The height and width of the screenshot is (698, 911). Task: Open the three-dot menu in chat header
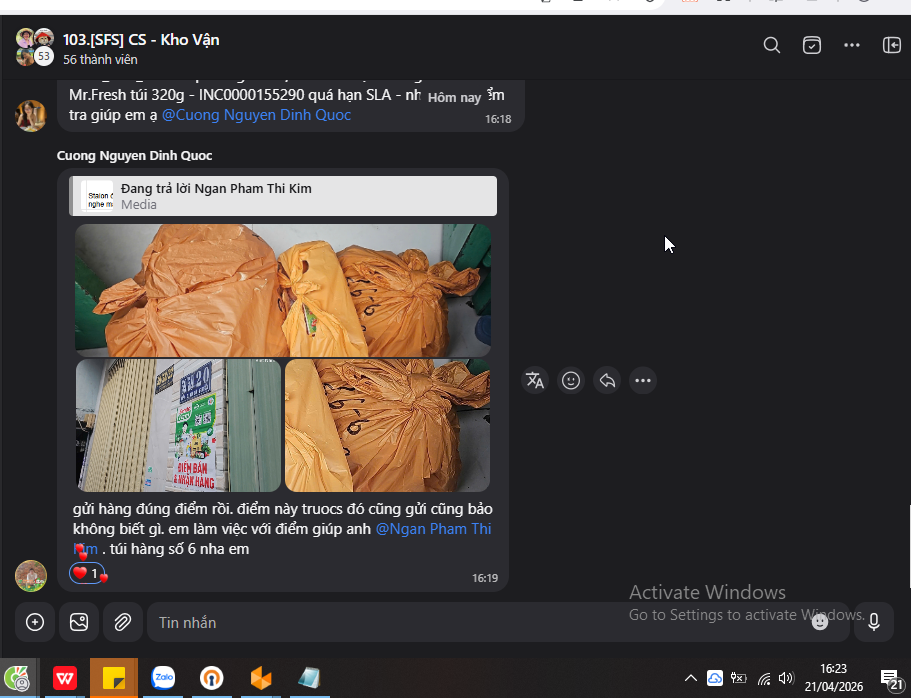[852, 45]
